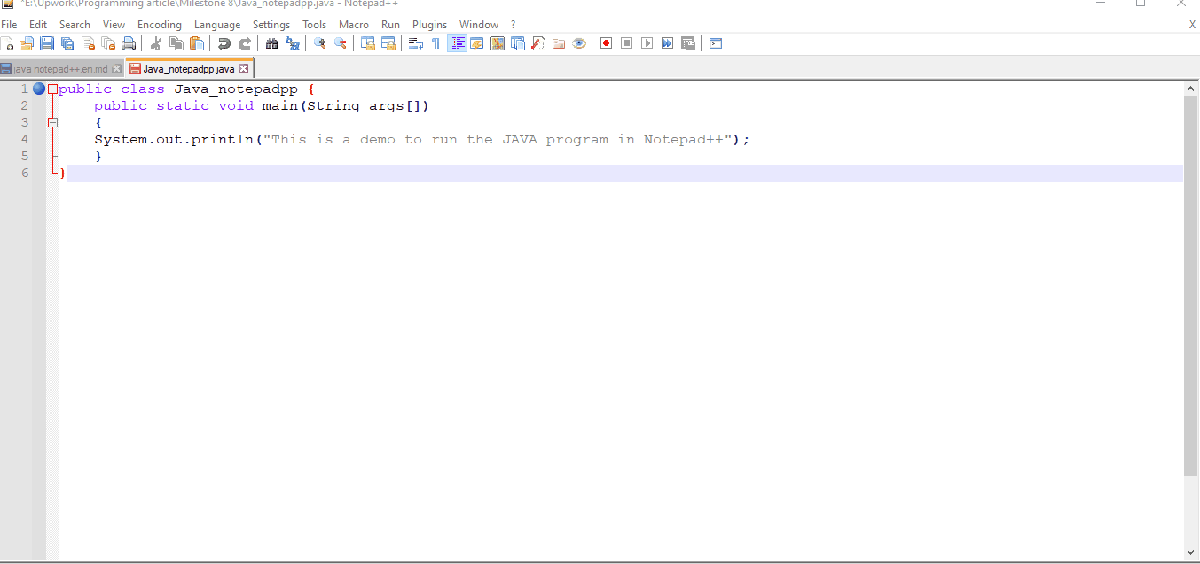Click the Zoom In magnifier icon
1200x564 pixels.
point(320,43)
